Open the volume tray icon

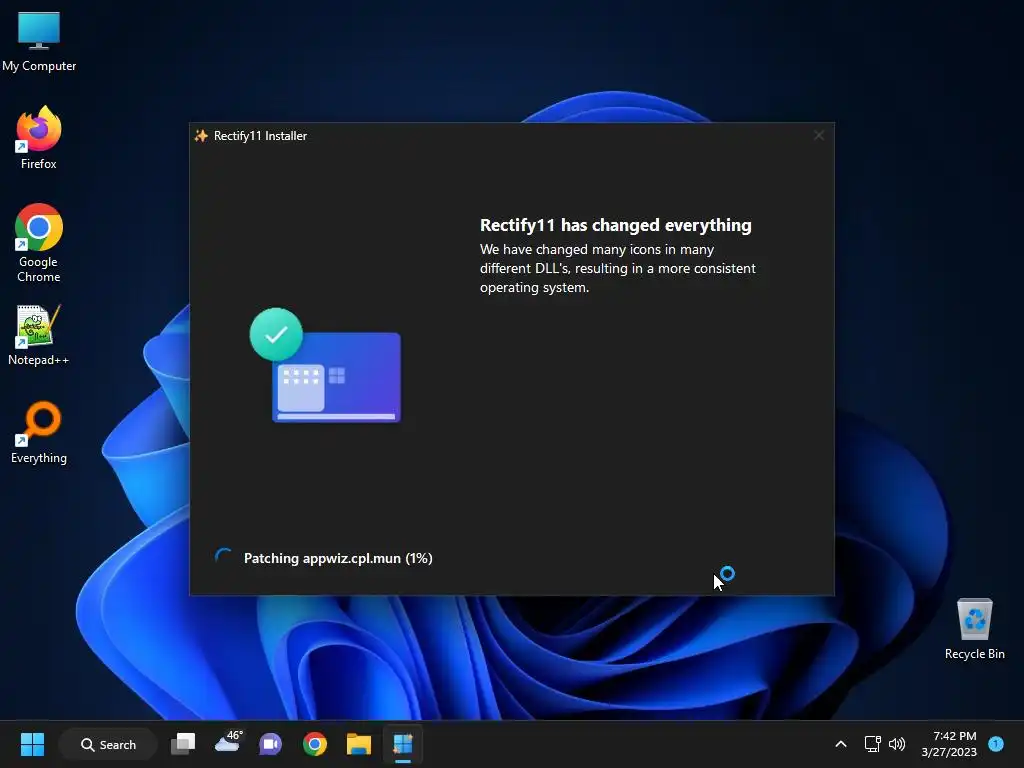[x=897, y=744]
